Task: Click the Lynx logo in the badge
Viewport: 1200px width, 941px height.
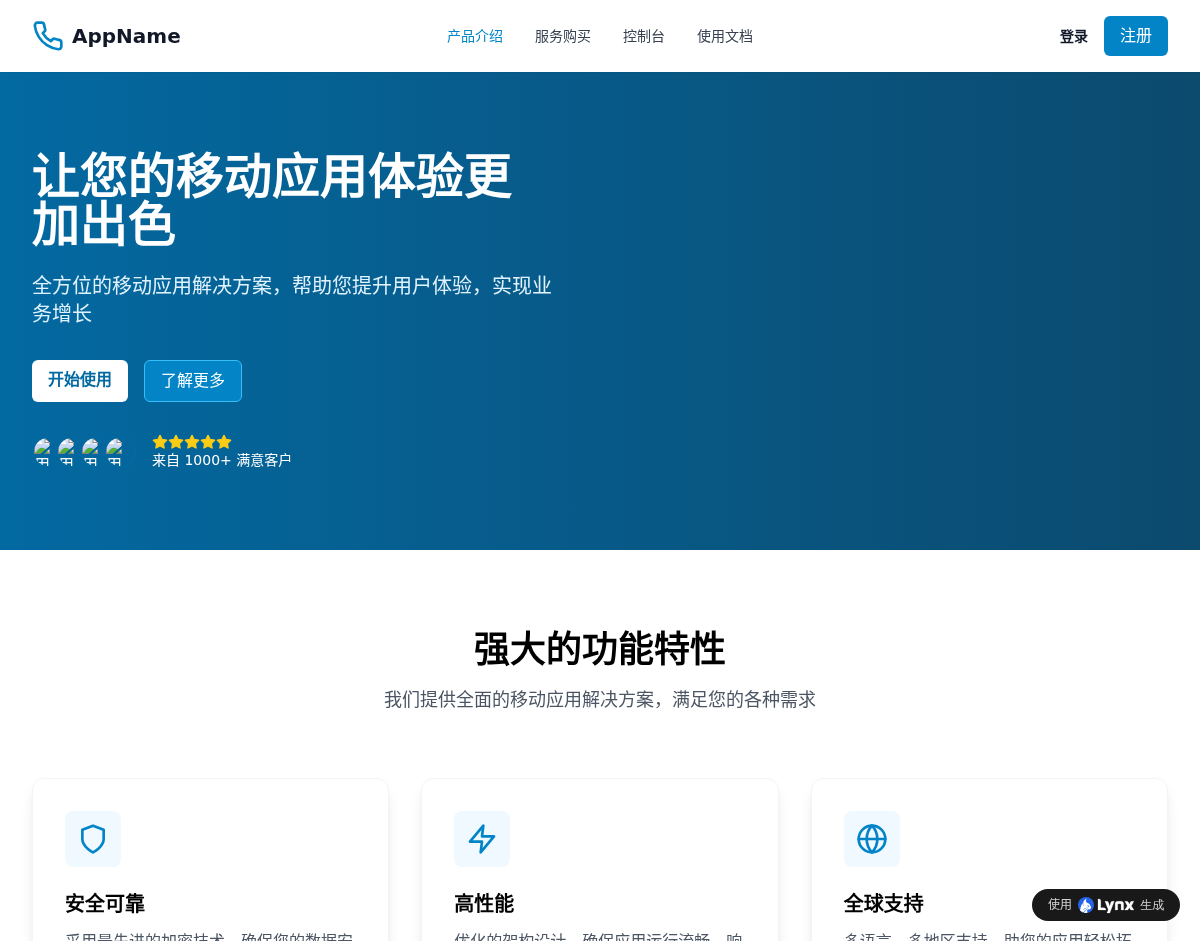Action: [x=1106, y=905]
